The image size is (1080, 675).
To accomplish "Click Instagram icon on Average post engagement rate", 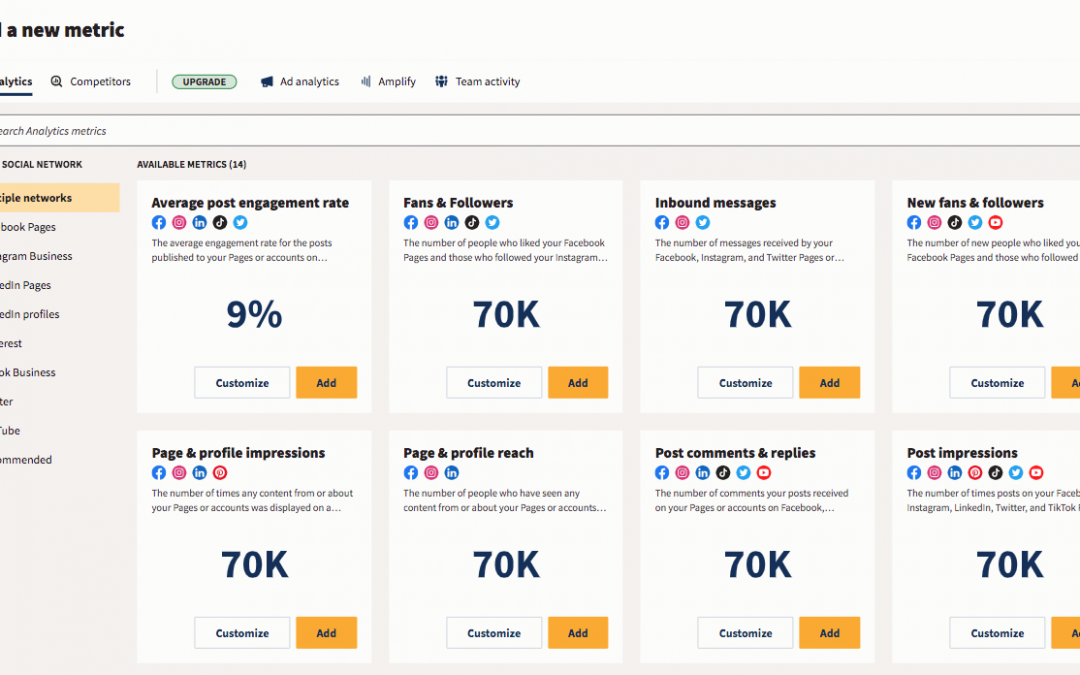I will tap(179, 222).
